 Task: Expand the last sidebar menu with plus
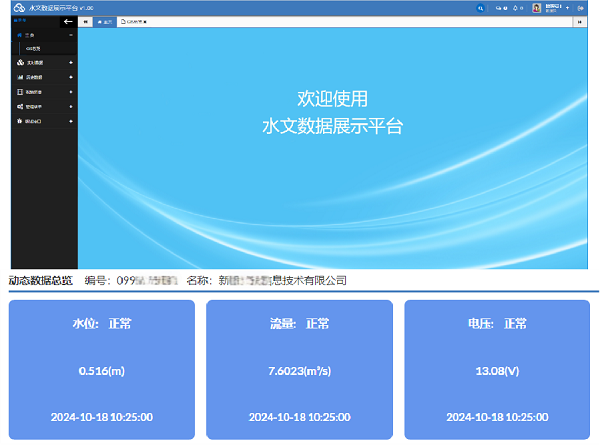[70, 121]
